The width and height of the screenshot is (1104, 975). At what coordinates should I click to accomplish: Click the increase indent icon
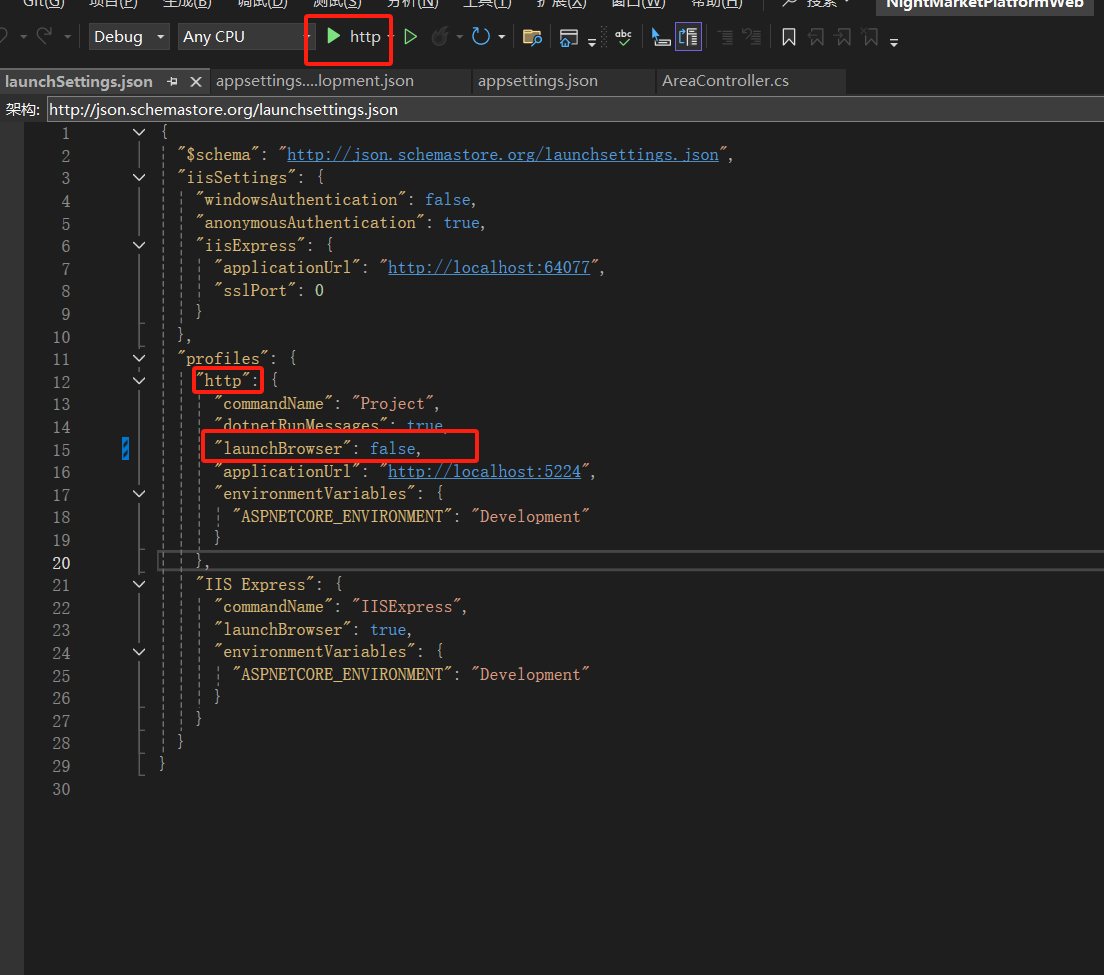(752, 37)
